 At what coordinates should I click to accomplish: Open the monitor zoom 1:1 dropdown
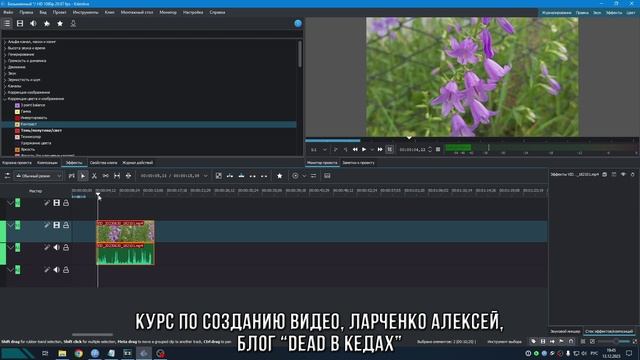click(x=319, y=150)
